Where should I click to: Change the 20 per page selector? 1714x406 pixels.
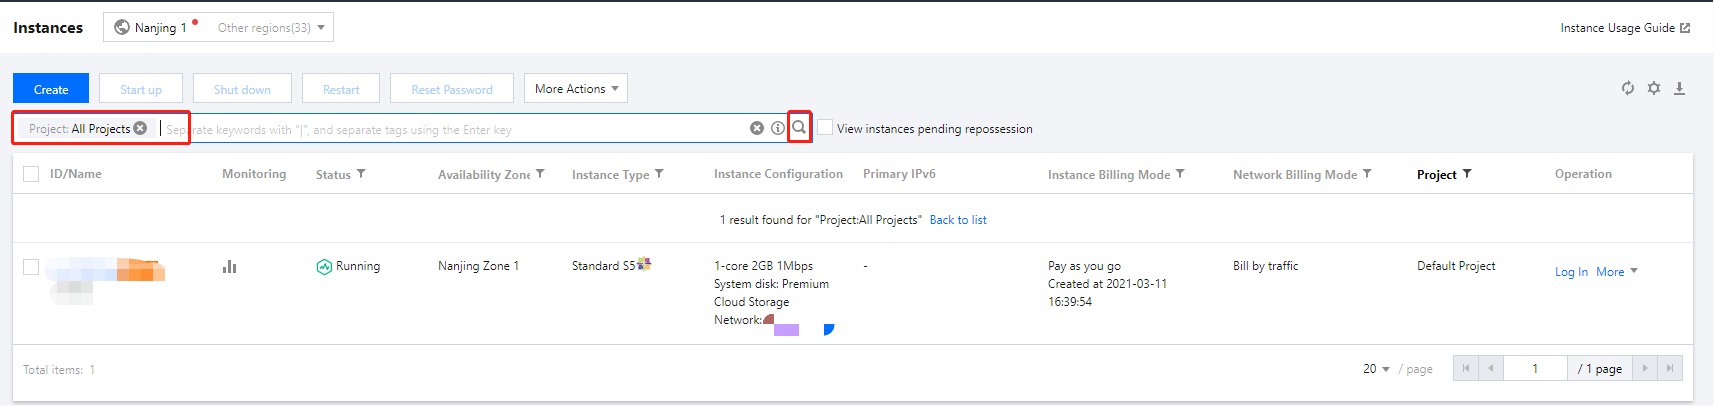1376,369
